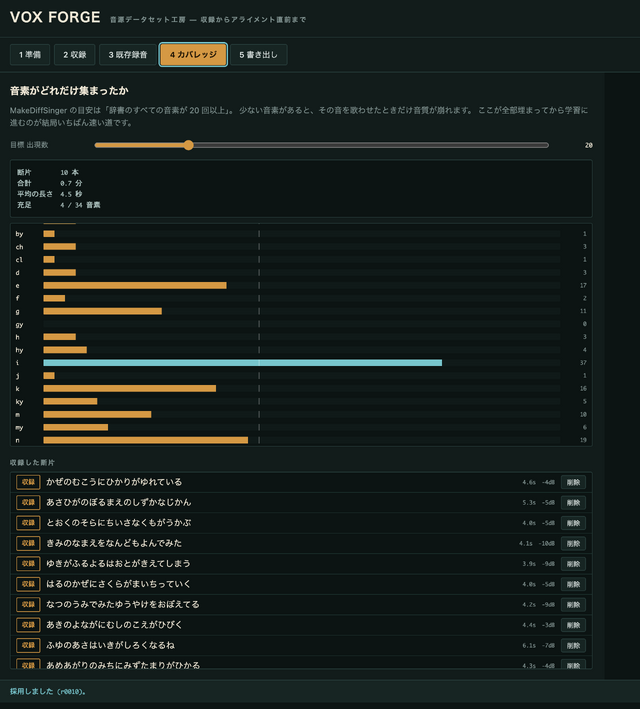This screenshot has width=640, height=709.
Task: Delete the あさひがのぼるまえのしずかなじかん clip
Action: click(573, 502)
